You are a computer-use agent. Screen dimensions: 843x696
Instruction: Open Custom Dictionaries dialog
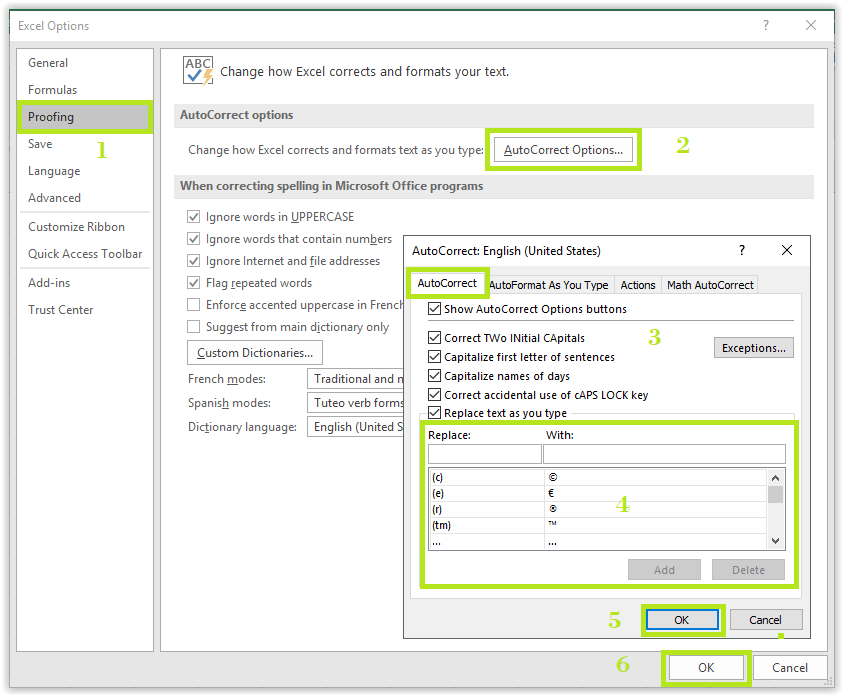255,353
